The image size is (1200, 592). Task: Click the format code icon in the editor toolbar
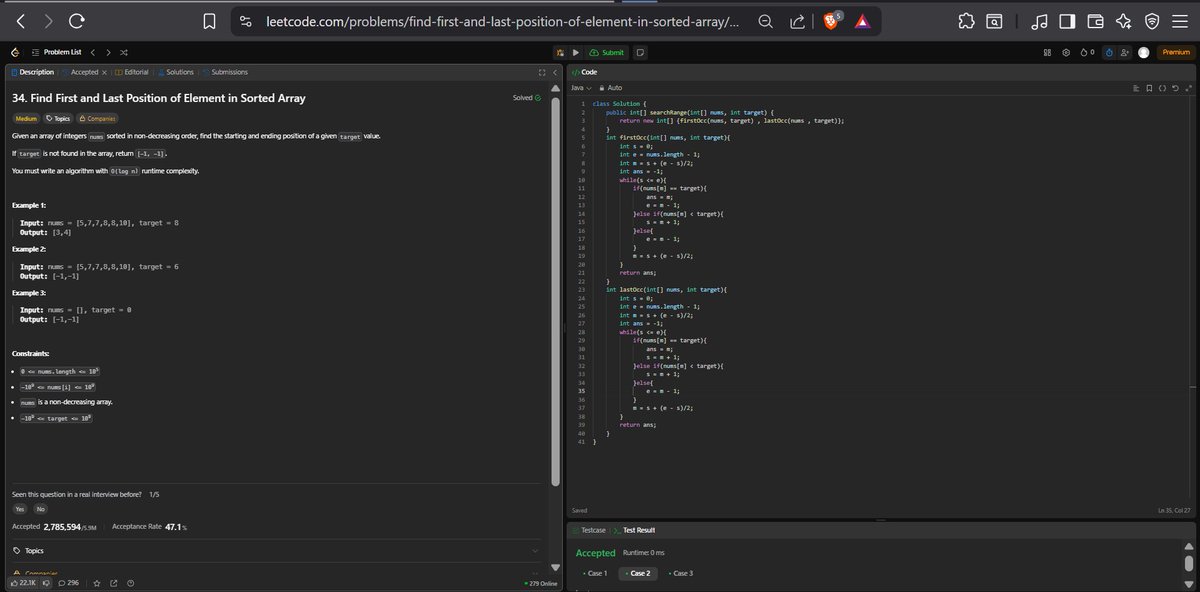tap(1136, 88)
